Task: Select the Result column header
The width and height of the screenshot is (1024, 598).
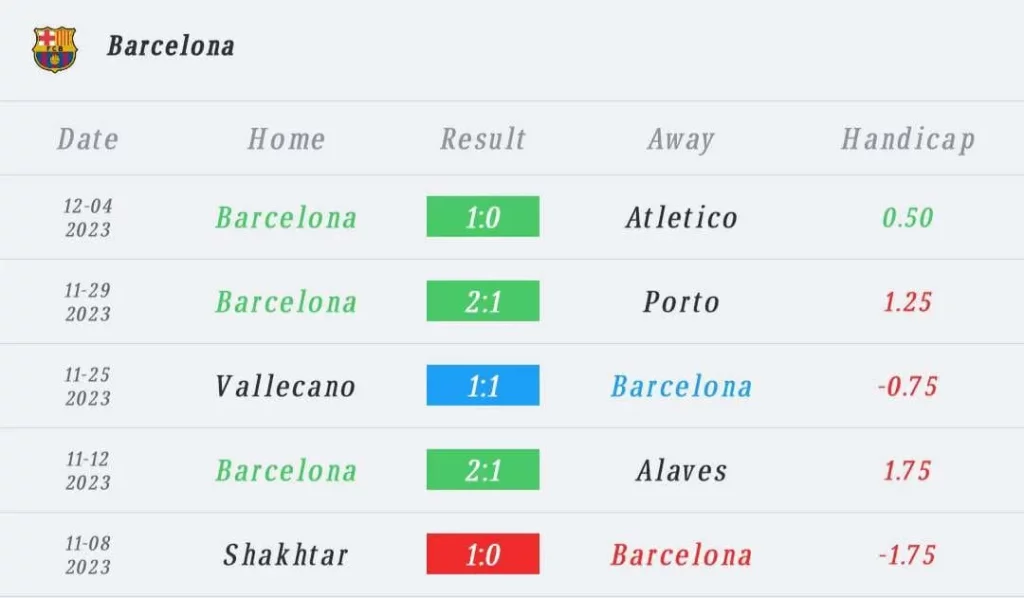Action: (x=483, y=139)
